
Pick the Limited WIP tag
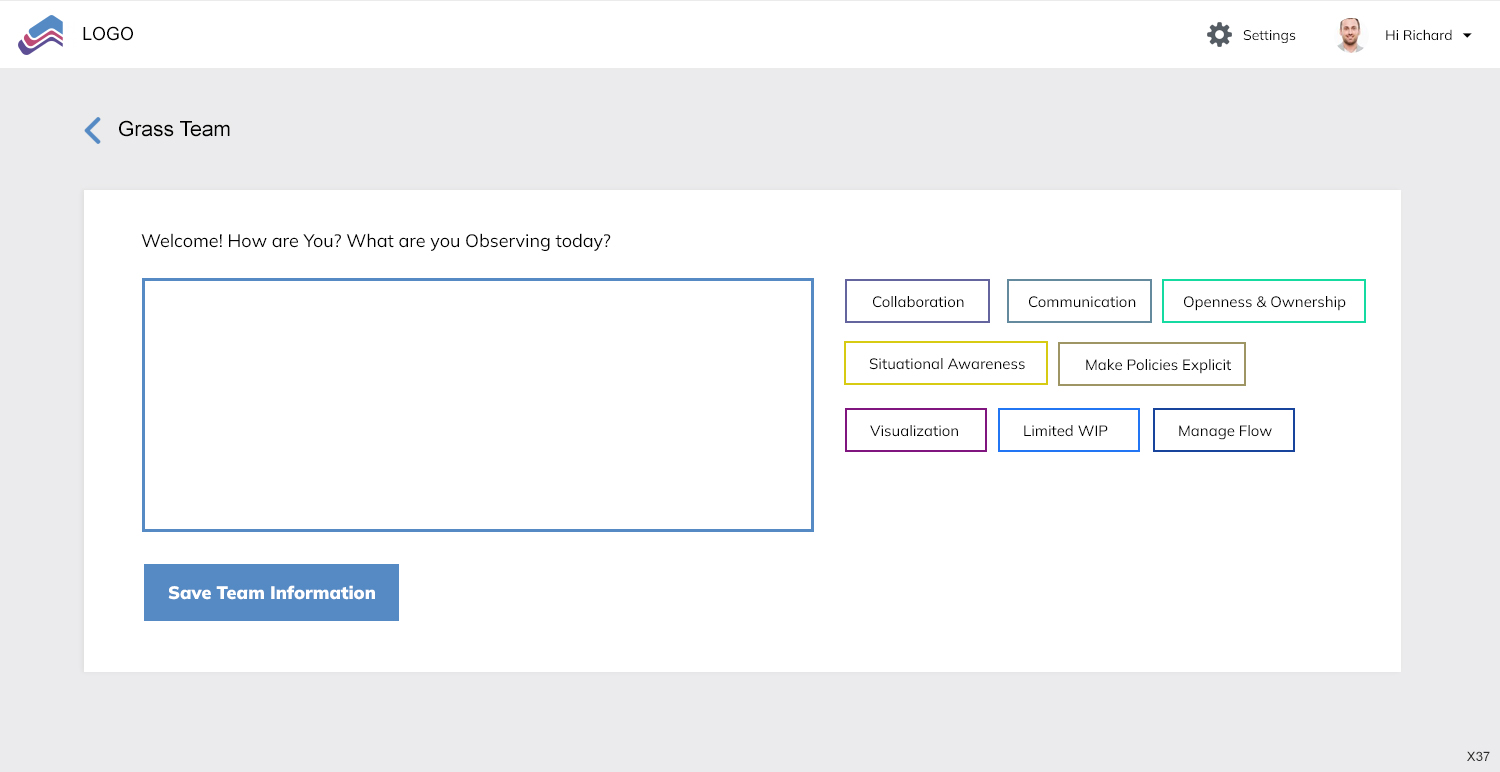click(x=1068, y=430)
